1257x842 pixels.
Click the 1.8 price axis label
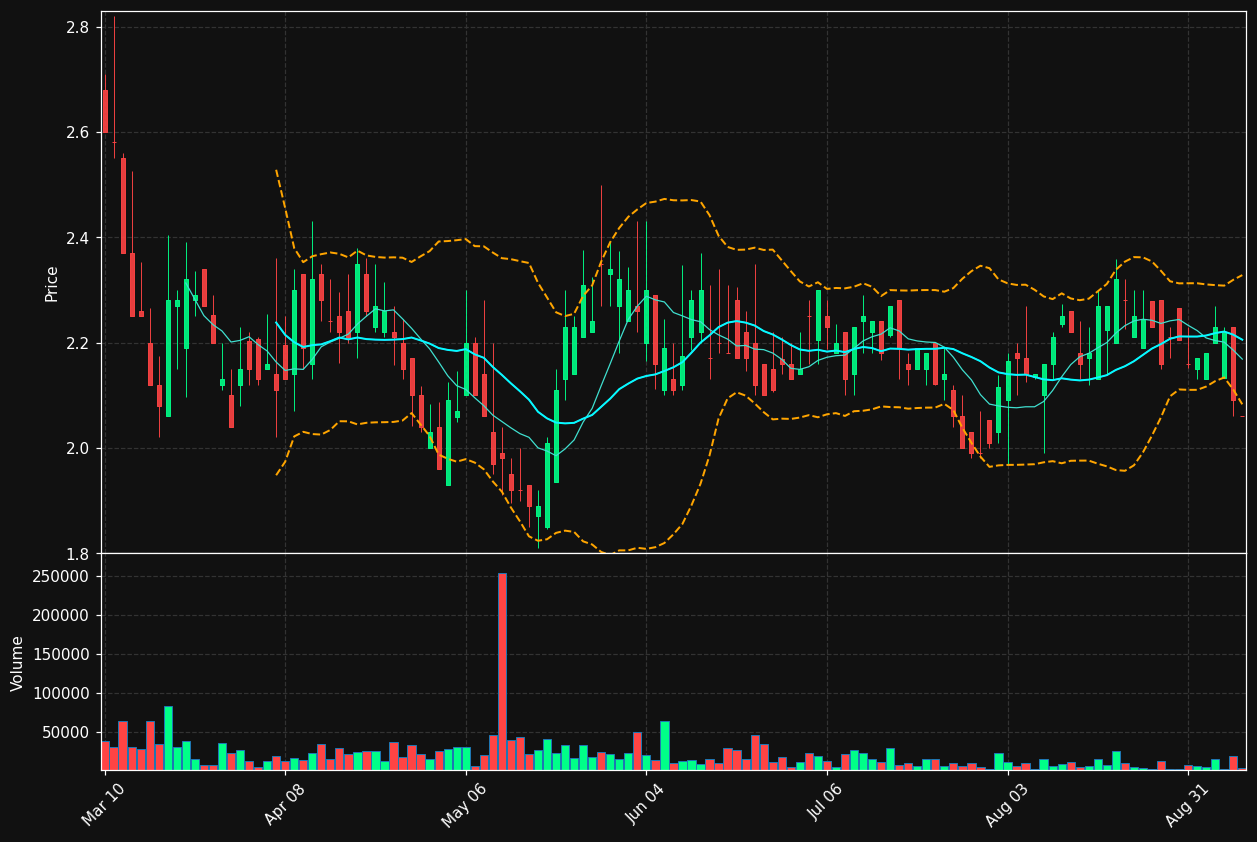click(x=77, y=554)
